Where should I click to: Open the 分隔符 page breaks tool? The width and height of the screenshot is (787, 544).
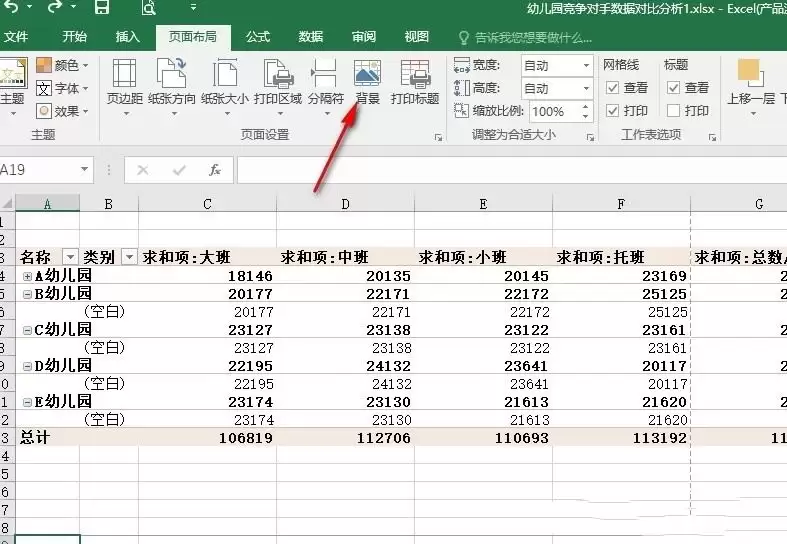325,86
